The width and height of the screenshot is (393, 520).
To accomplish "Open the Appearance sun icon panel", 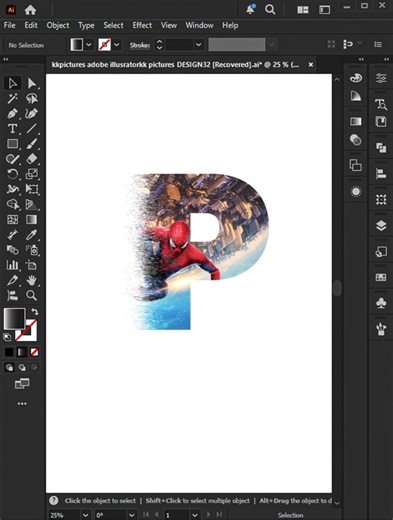I will click(356, 191).
